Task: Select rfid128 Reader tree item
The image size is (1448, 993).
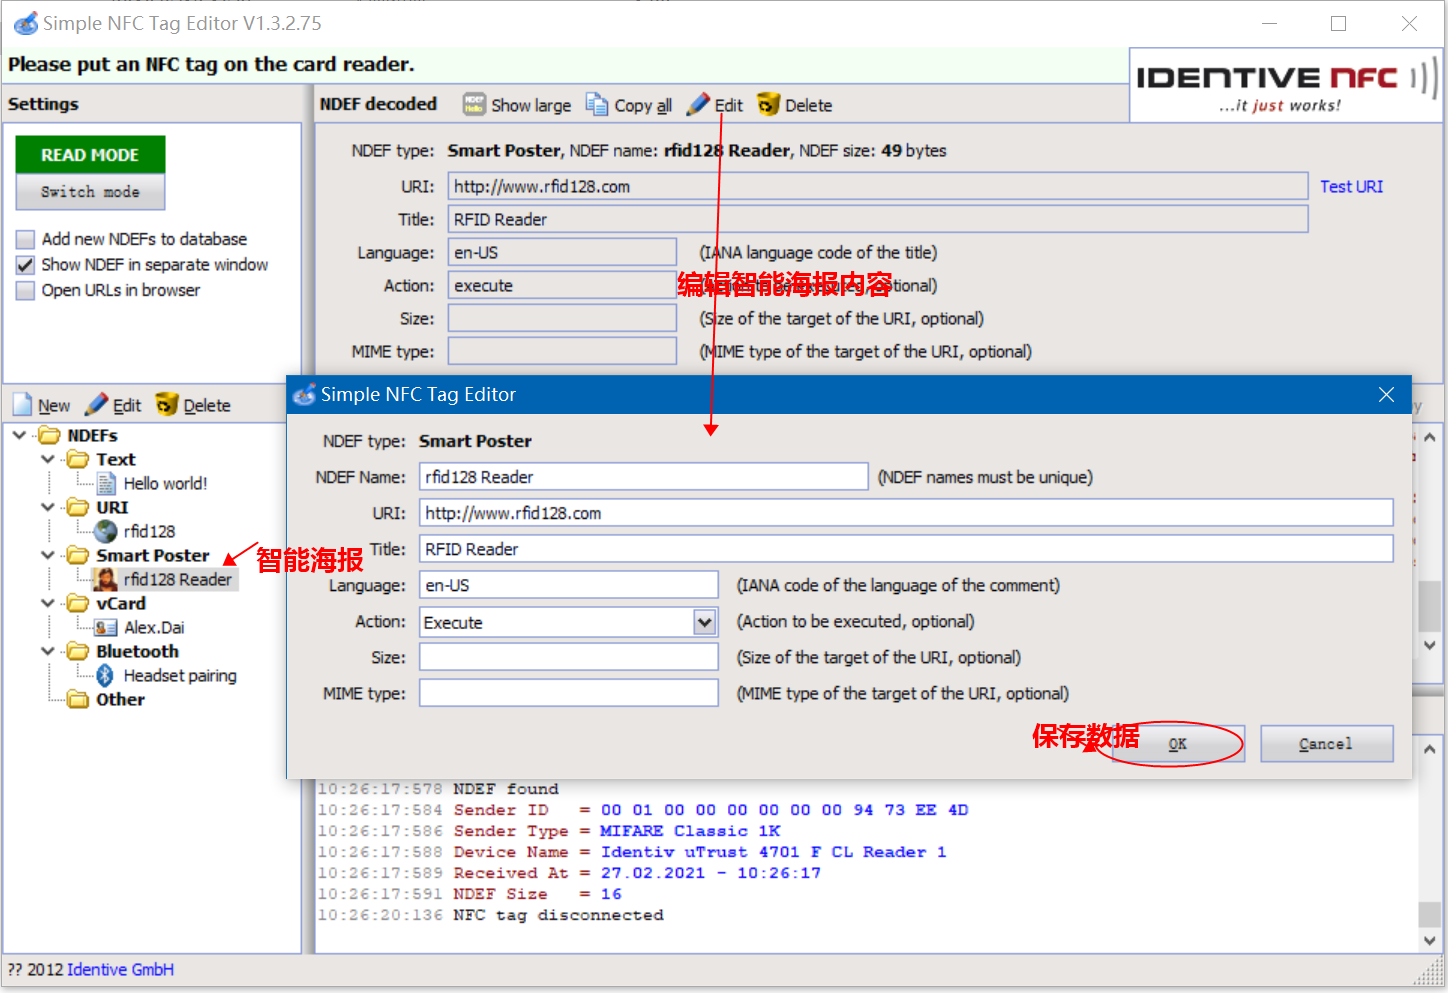Action: (x=177, y=579)
